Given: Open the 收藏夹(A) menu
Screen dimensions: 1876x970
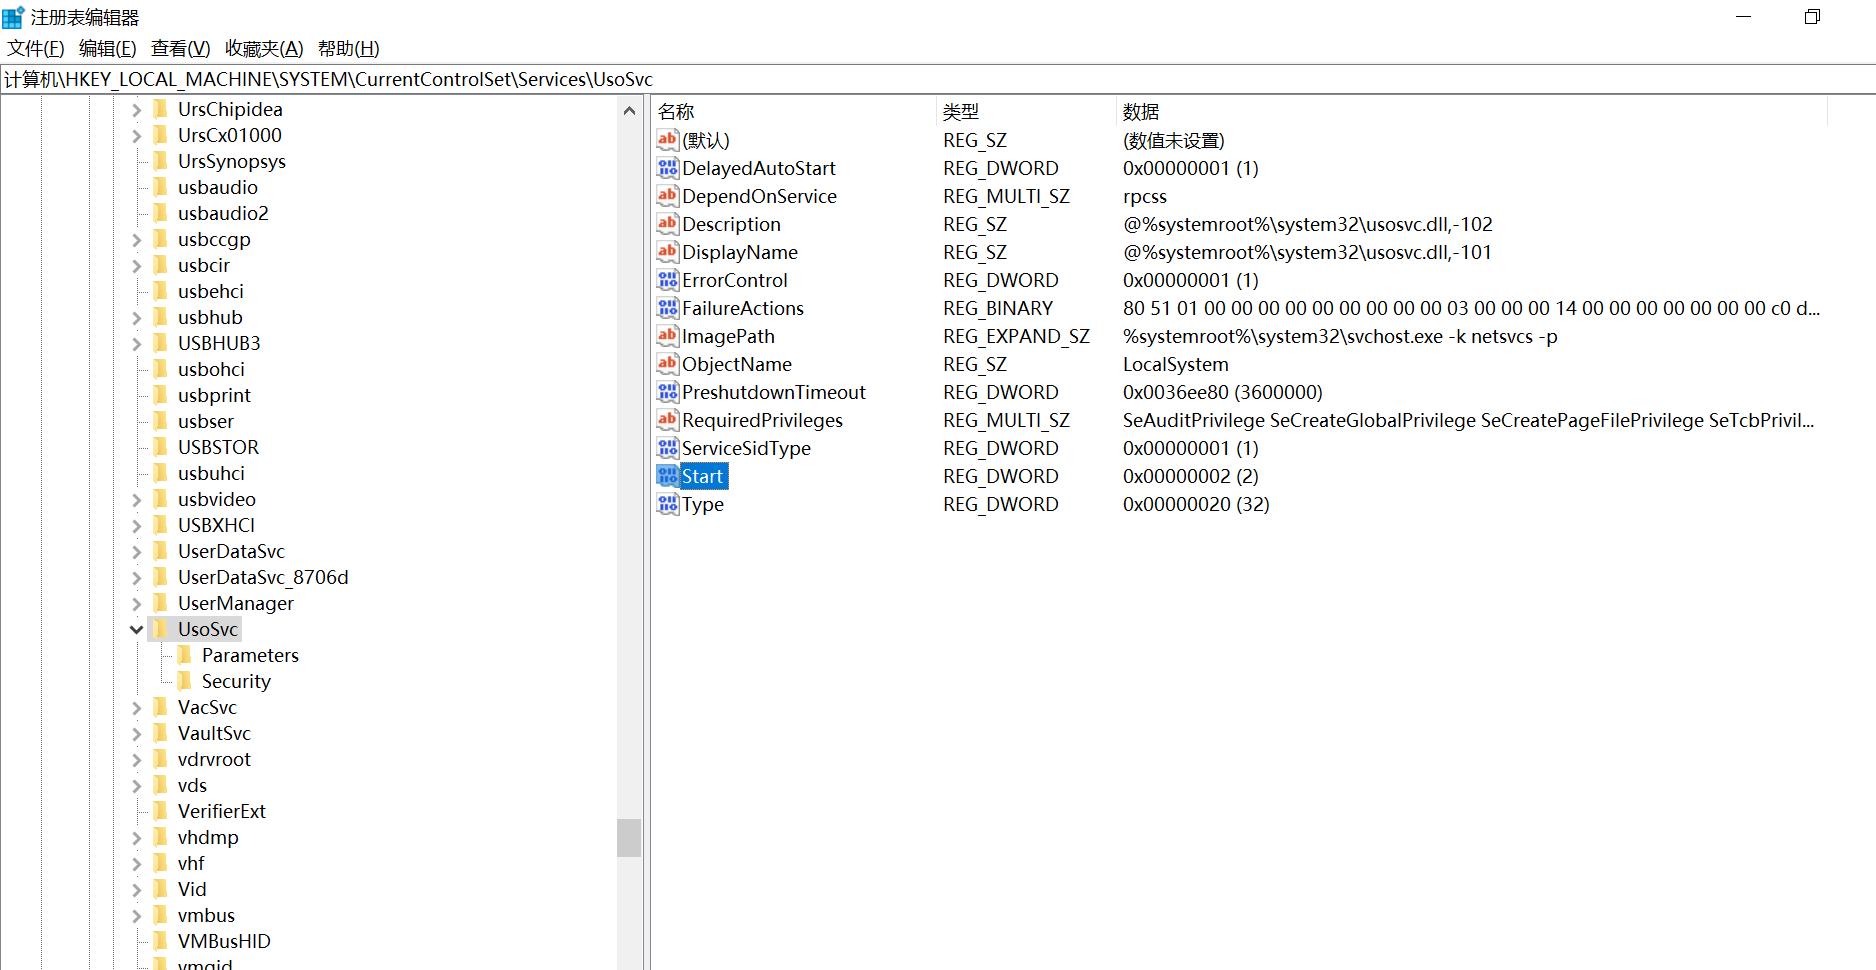Looking at the screenshot, I should (x=263, y=48).
